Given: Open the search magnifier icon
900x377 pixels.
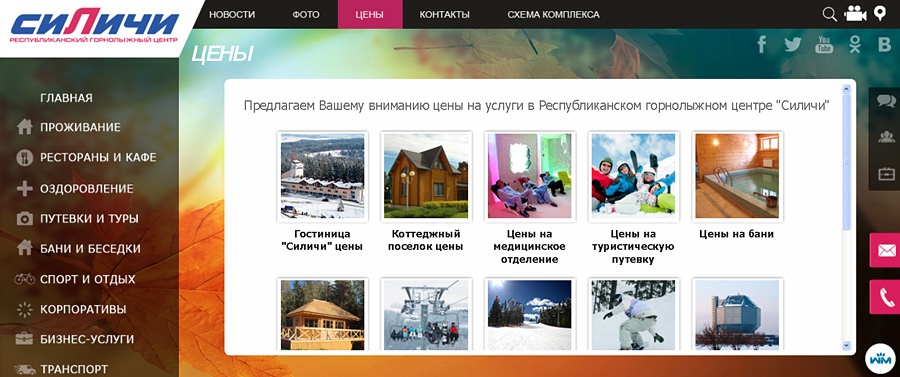Looking at the screenshot, I should [829, 14].
